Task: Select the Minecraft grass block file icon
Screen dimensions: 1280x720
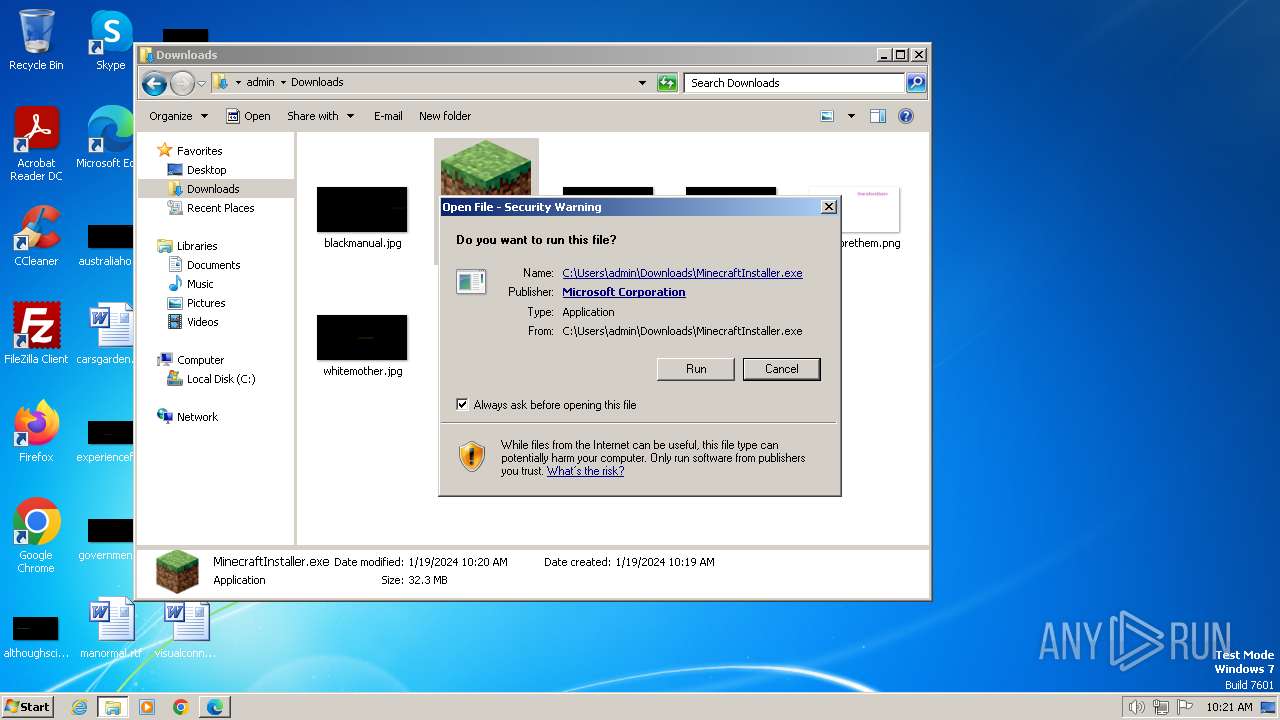Action: (x=486, y=168)
